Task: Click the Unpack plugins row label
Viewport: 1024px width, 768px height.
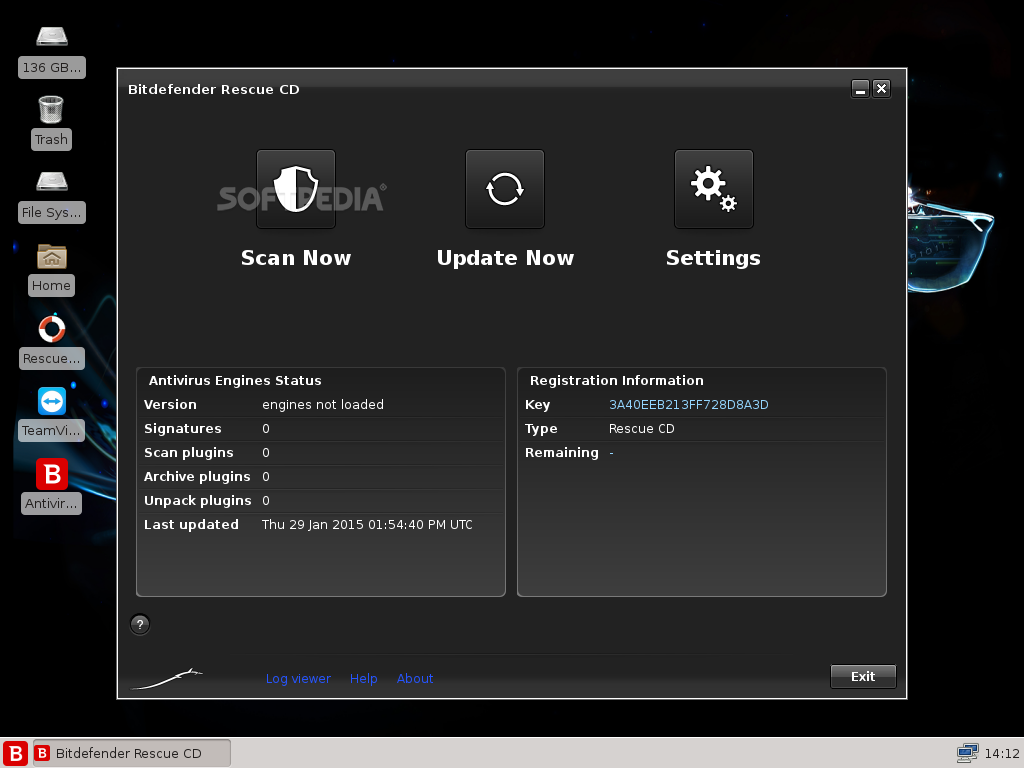Action: coord(198,501)
